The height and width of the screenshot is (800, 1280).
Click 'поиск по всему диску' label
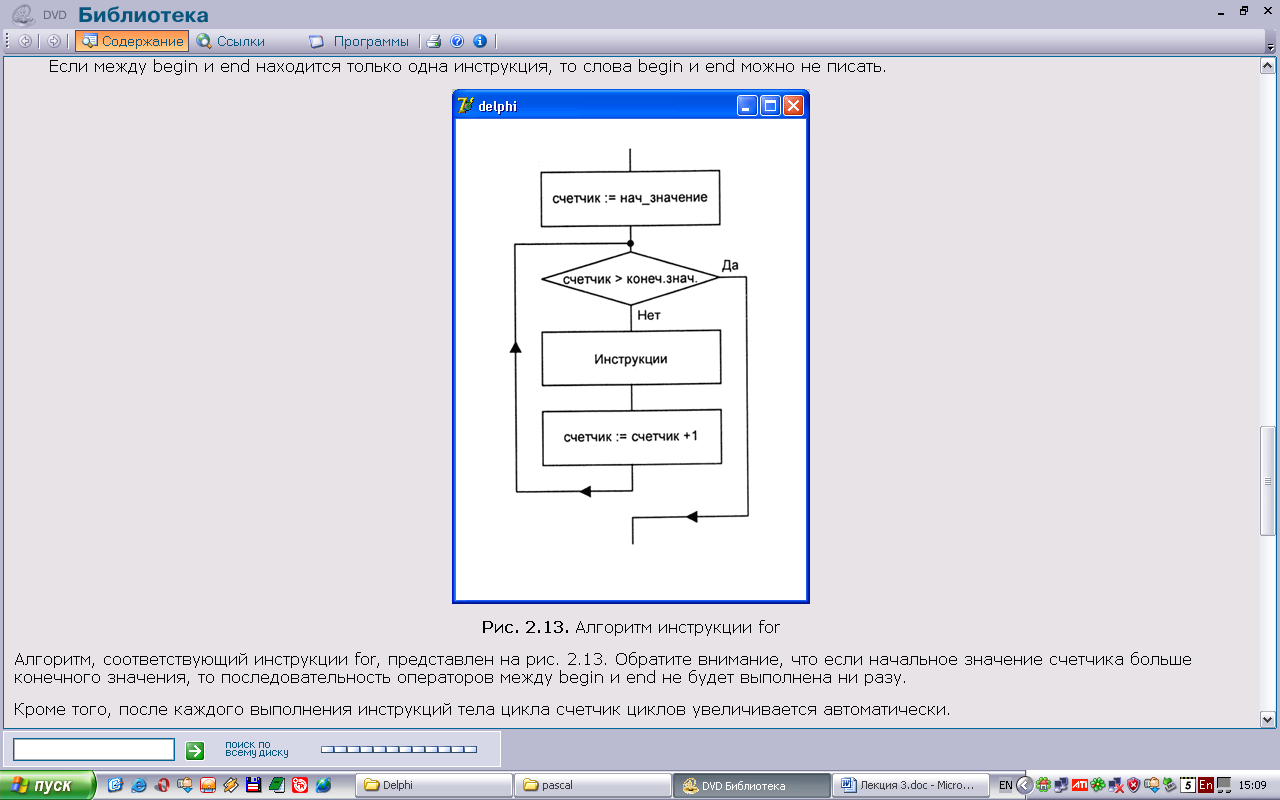tap(257, 749)
